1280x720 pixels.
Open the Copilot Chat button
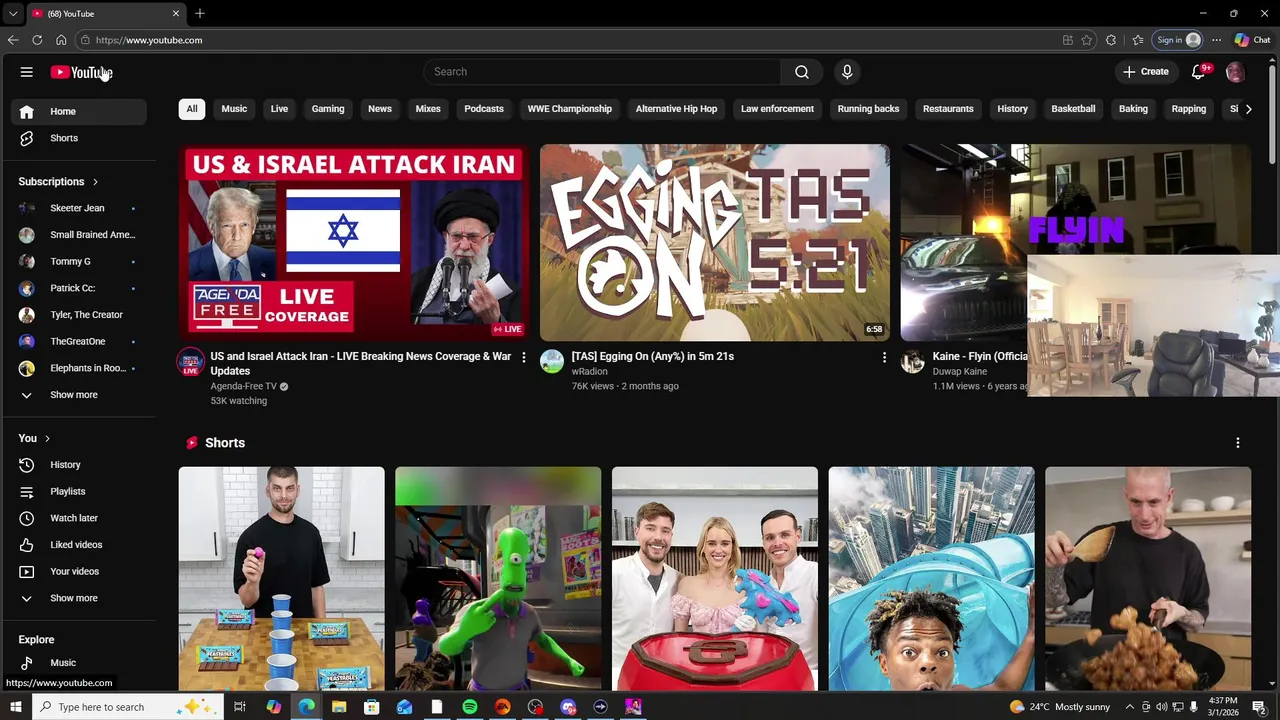click(x=1252, y=40)
